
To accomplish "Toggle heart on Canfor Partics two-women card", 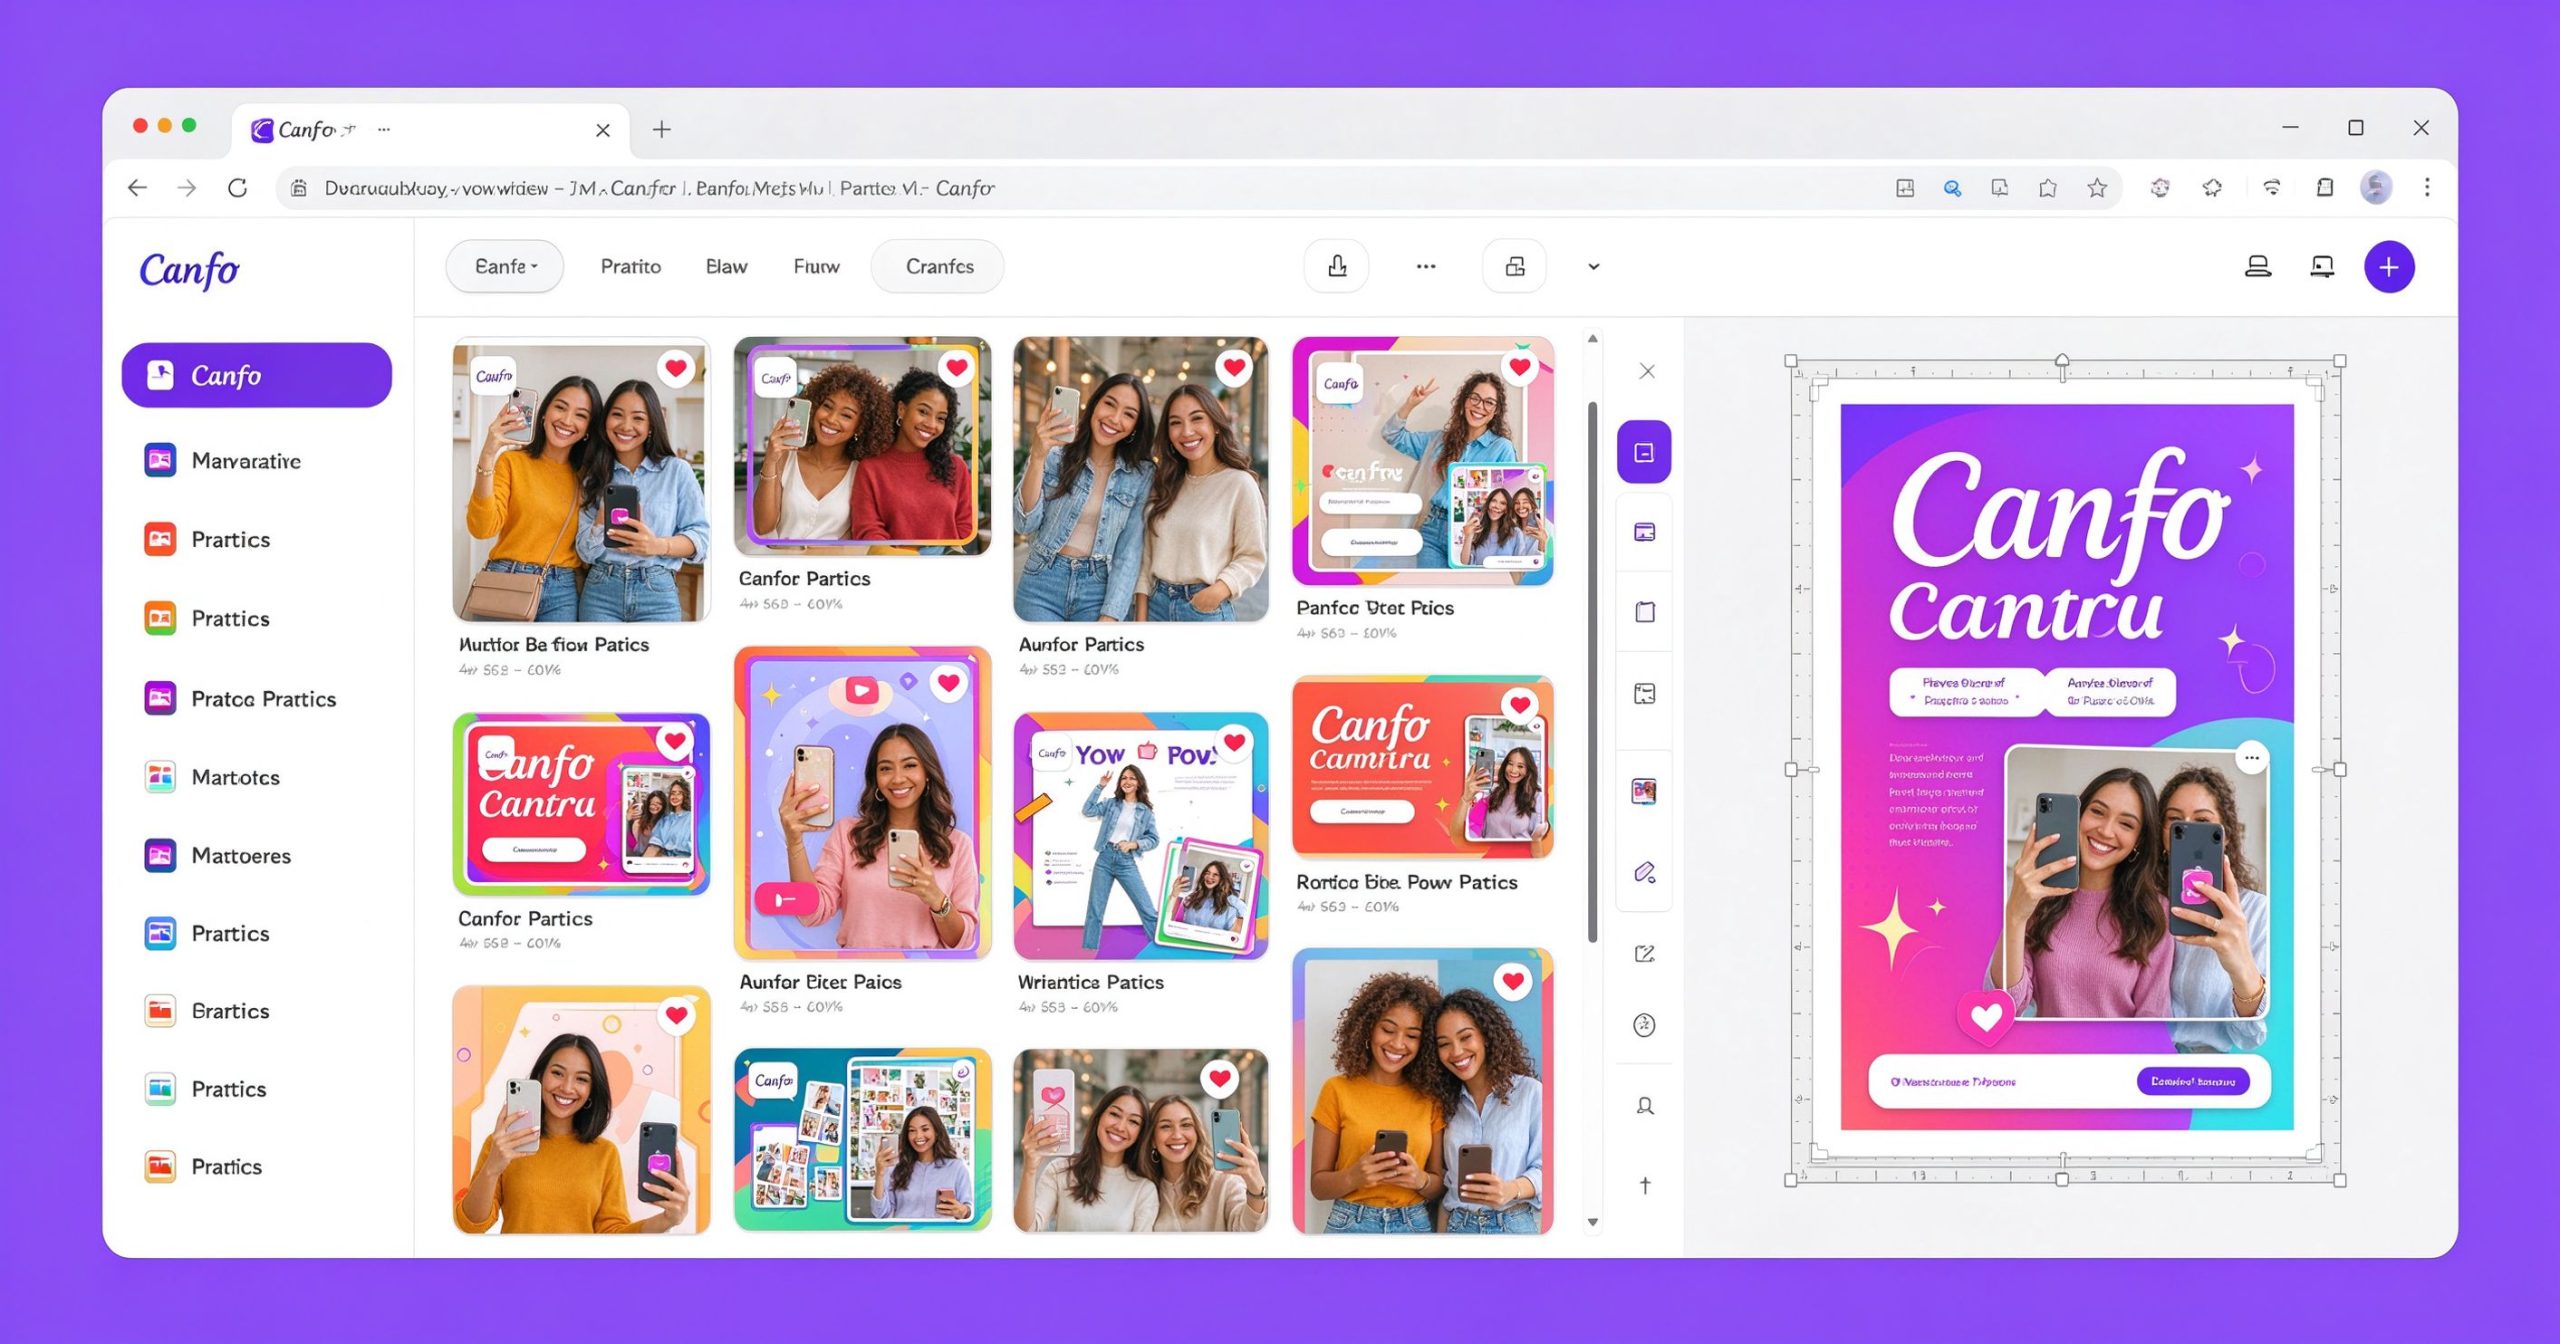I will pyautogui.click(x=956, y=368).
